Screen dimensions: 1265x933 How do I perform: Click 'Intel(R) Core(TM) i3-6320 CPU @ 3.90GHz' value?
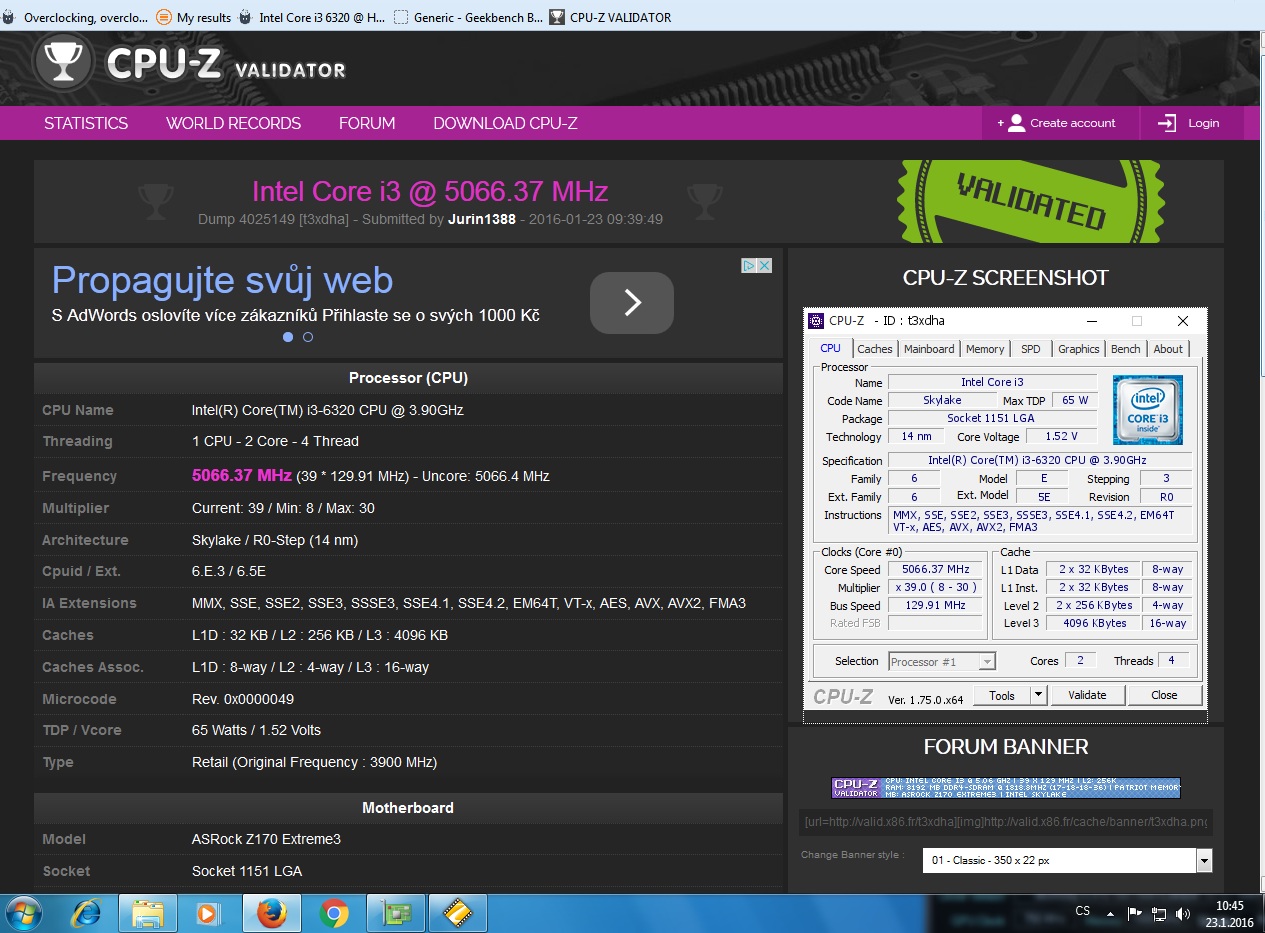click(328, 410)
